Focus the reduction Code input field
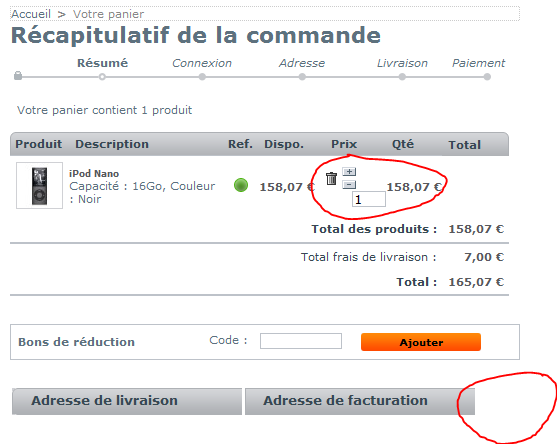The height and width of the screenshot is (444, 557). click(x=301, y=341)
